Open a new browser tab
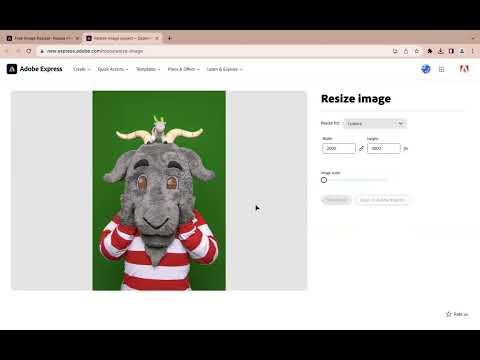 169,38
